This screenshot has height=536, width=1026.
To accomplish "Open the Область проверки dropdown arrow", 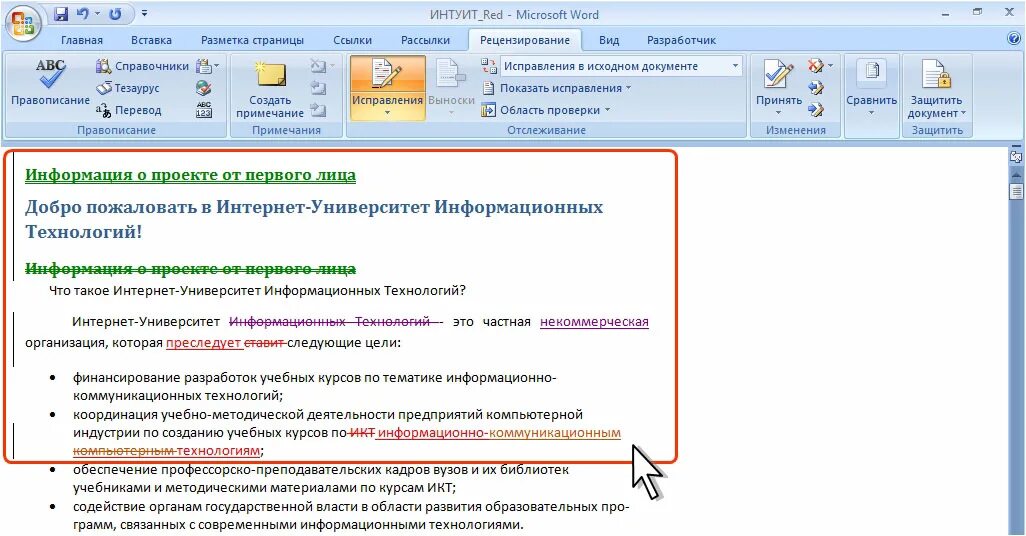I will [607, 110].
